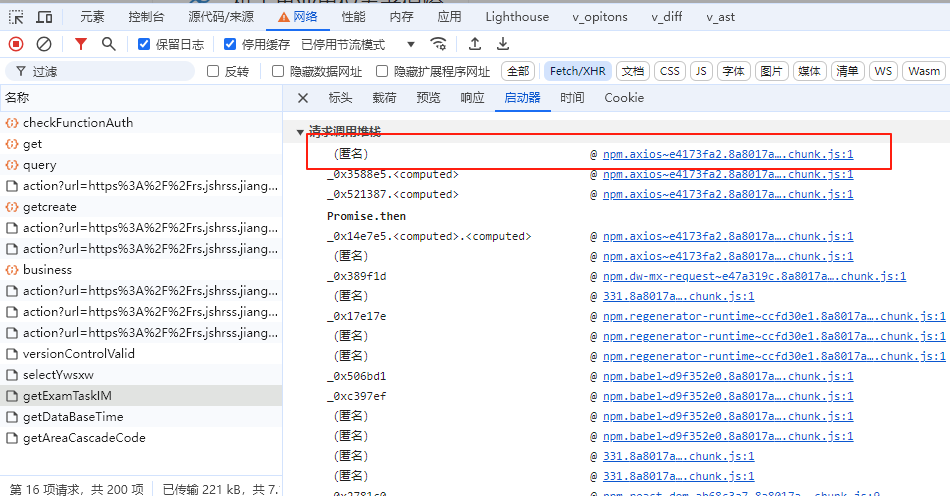Screen dimensions: 950x496
Task: Show the Payload detail tab
Action: pyautogui.click(x=384, y=98)
